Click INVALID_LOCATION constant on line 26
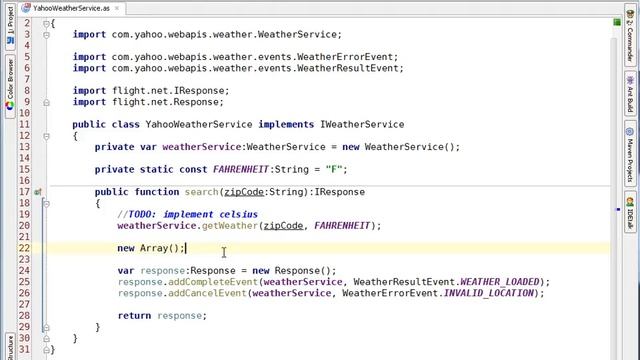 pos(489,293)
